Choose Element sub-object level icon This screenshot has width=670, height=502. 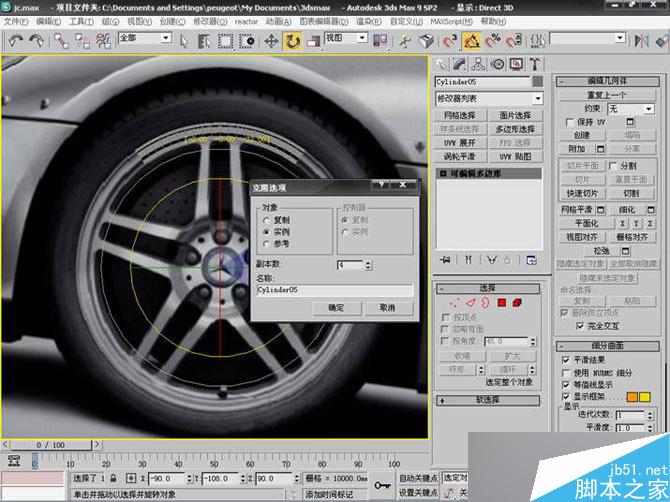tap(518, 302)
